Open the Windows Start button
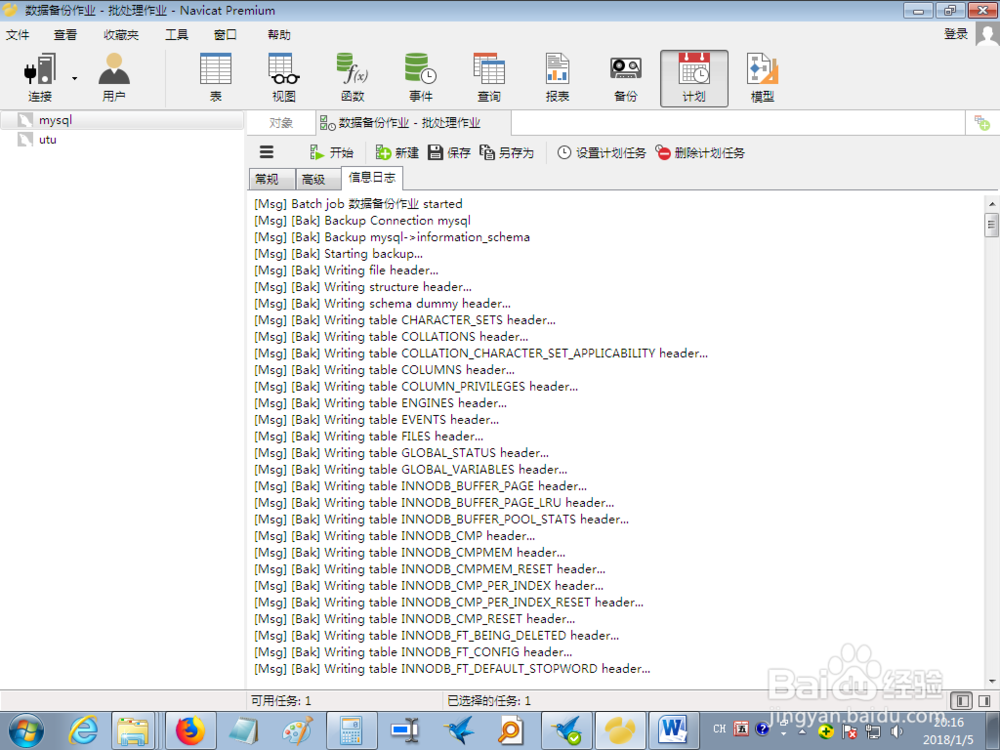Viewport: 1000px width, 750px height. click(x=26, y=731)
